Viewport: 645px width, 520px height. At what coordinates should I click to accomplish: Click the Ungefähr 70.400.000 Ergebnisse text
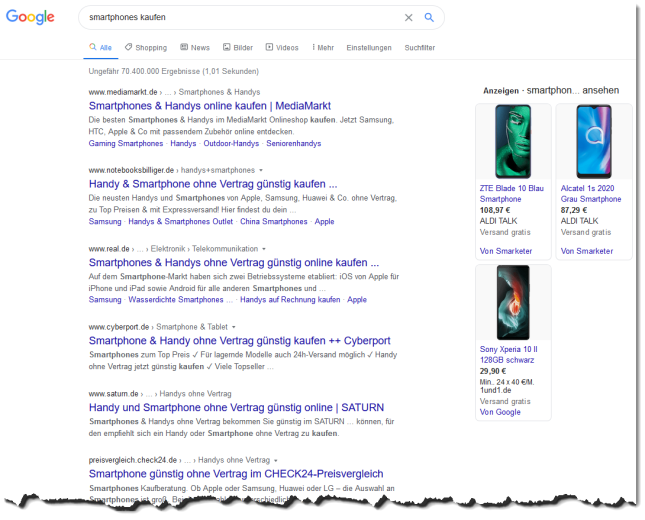[174, 71]
